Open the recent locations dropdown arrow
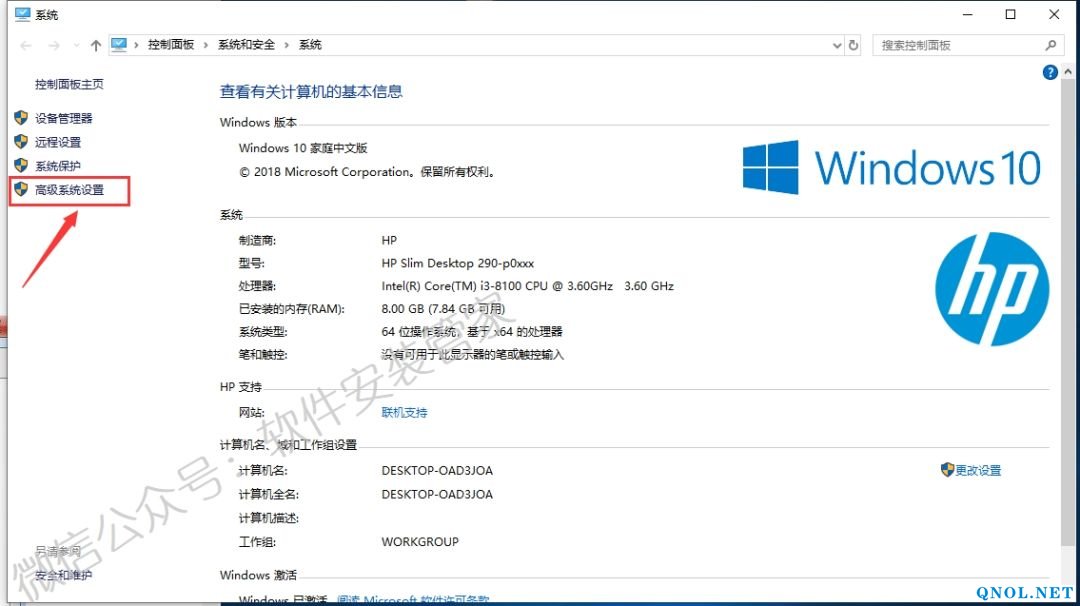Screen dimensions: 1080x606 tap(76, 45)
